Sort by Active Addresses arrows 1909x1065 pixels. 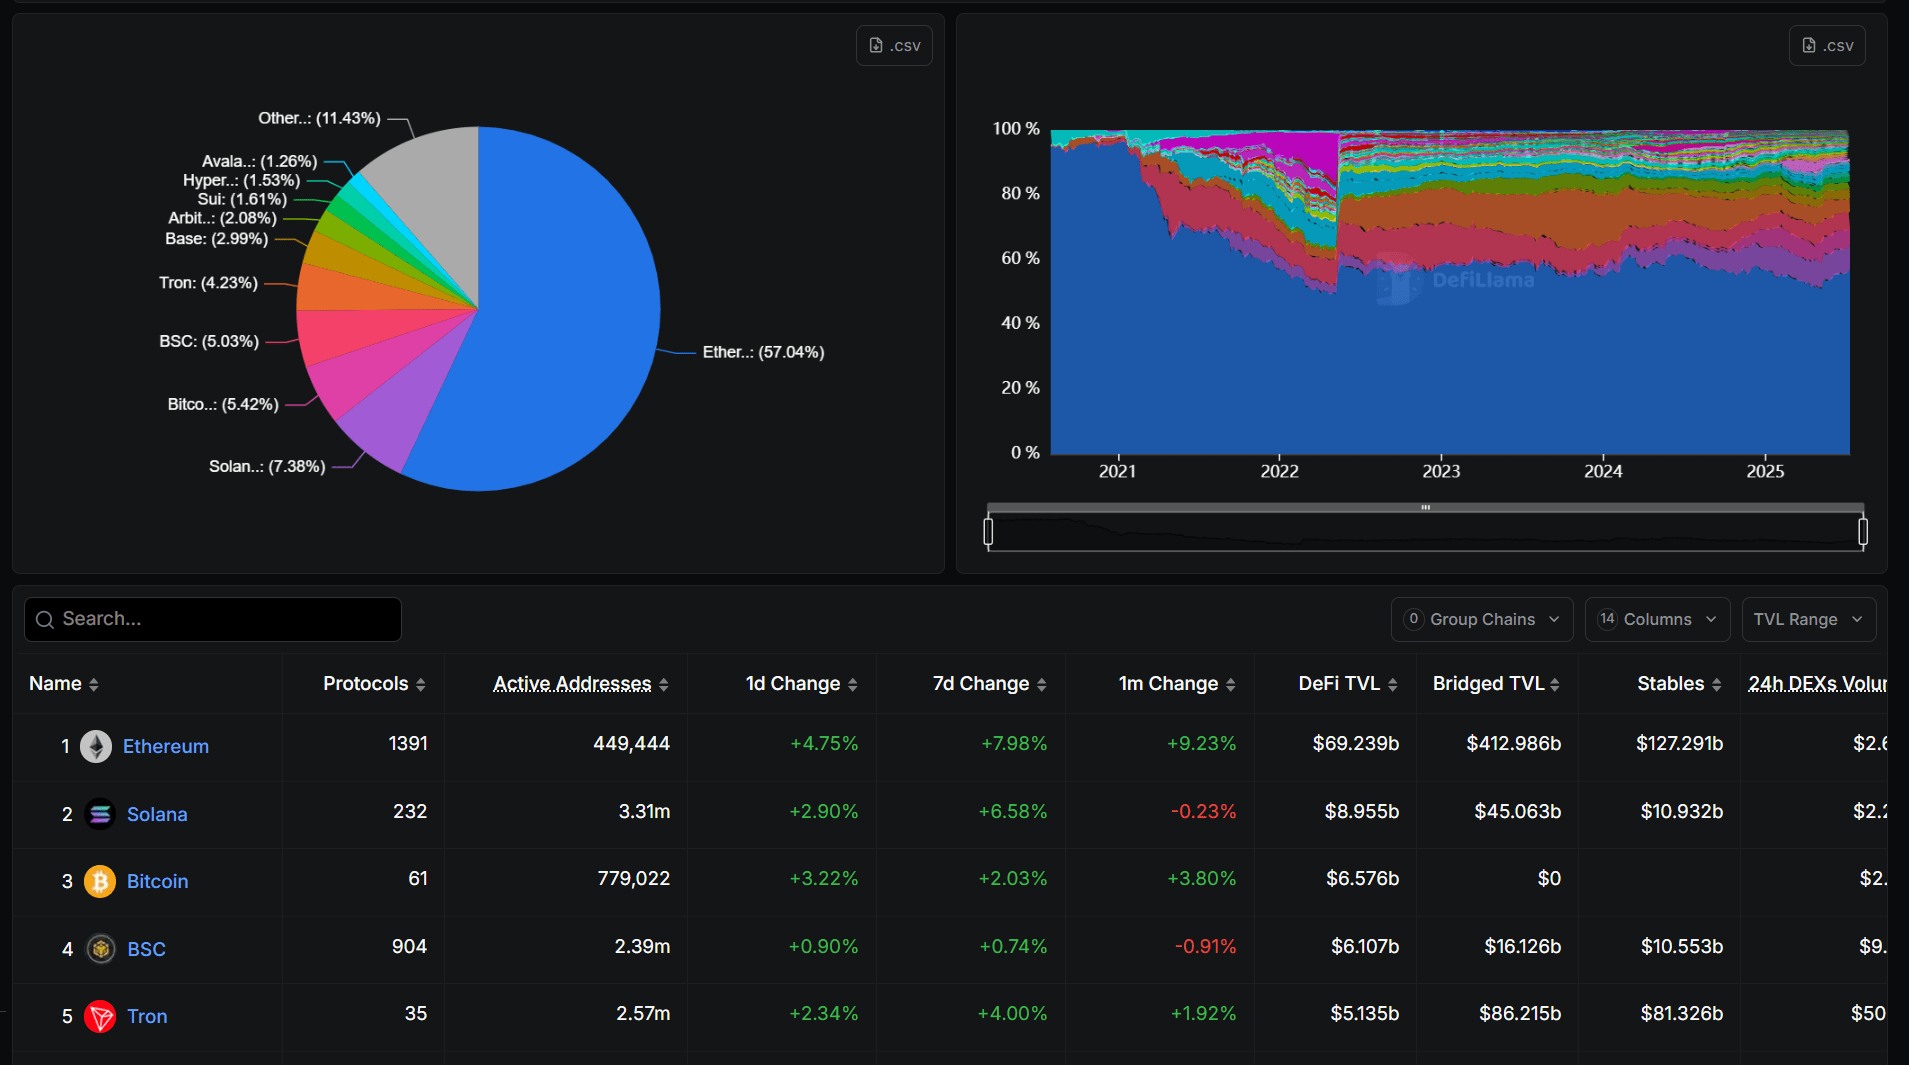click(x=664, y=685)
